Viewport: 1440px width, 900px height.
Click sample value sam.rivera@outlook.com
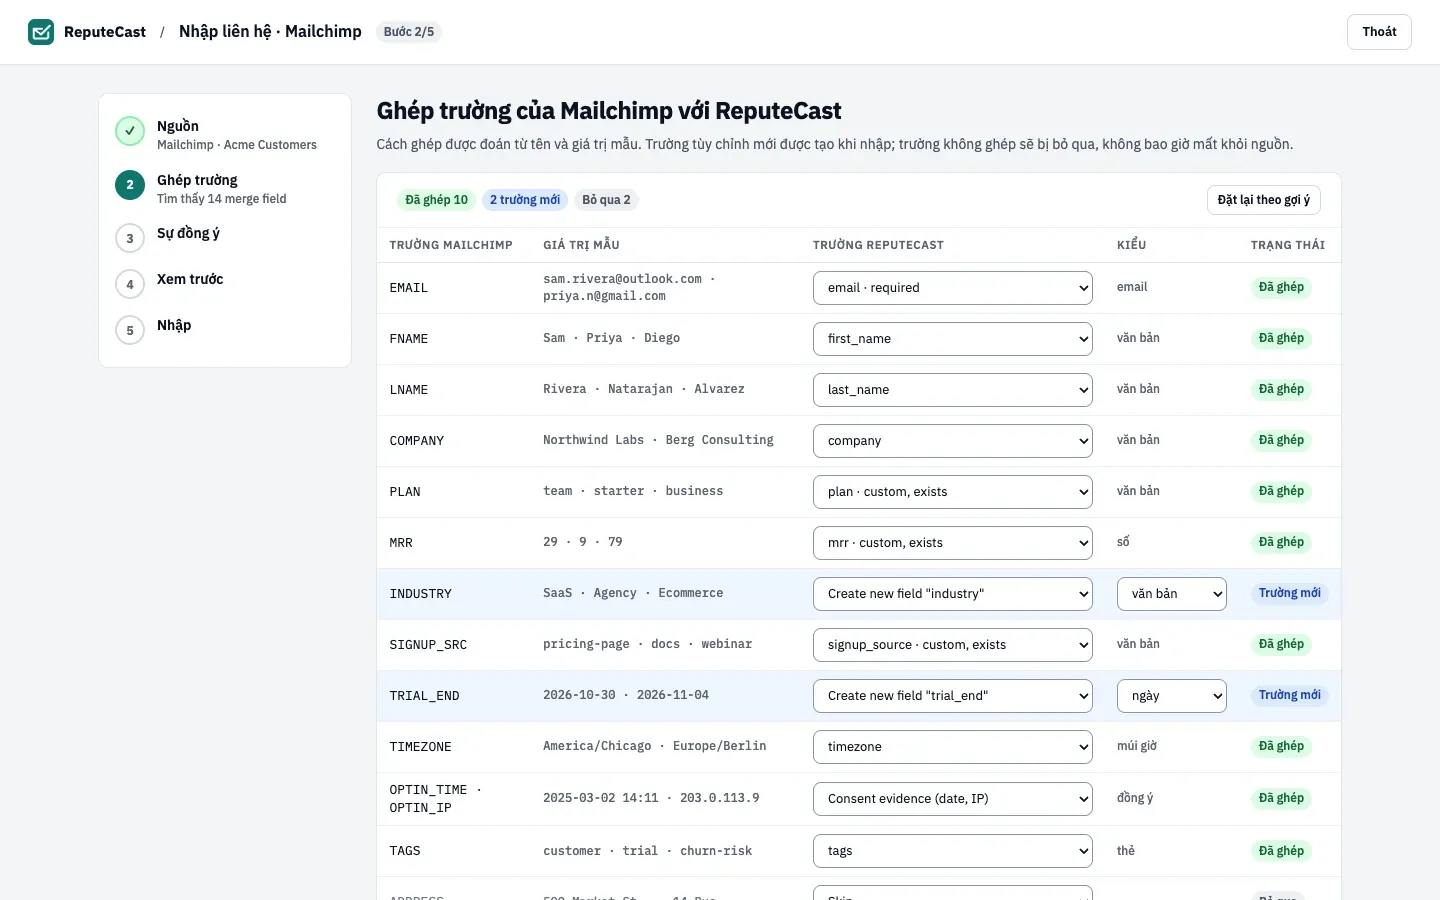[x=622, y=279]
